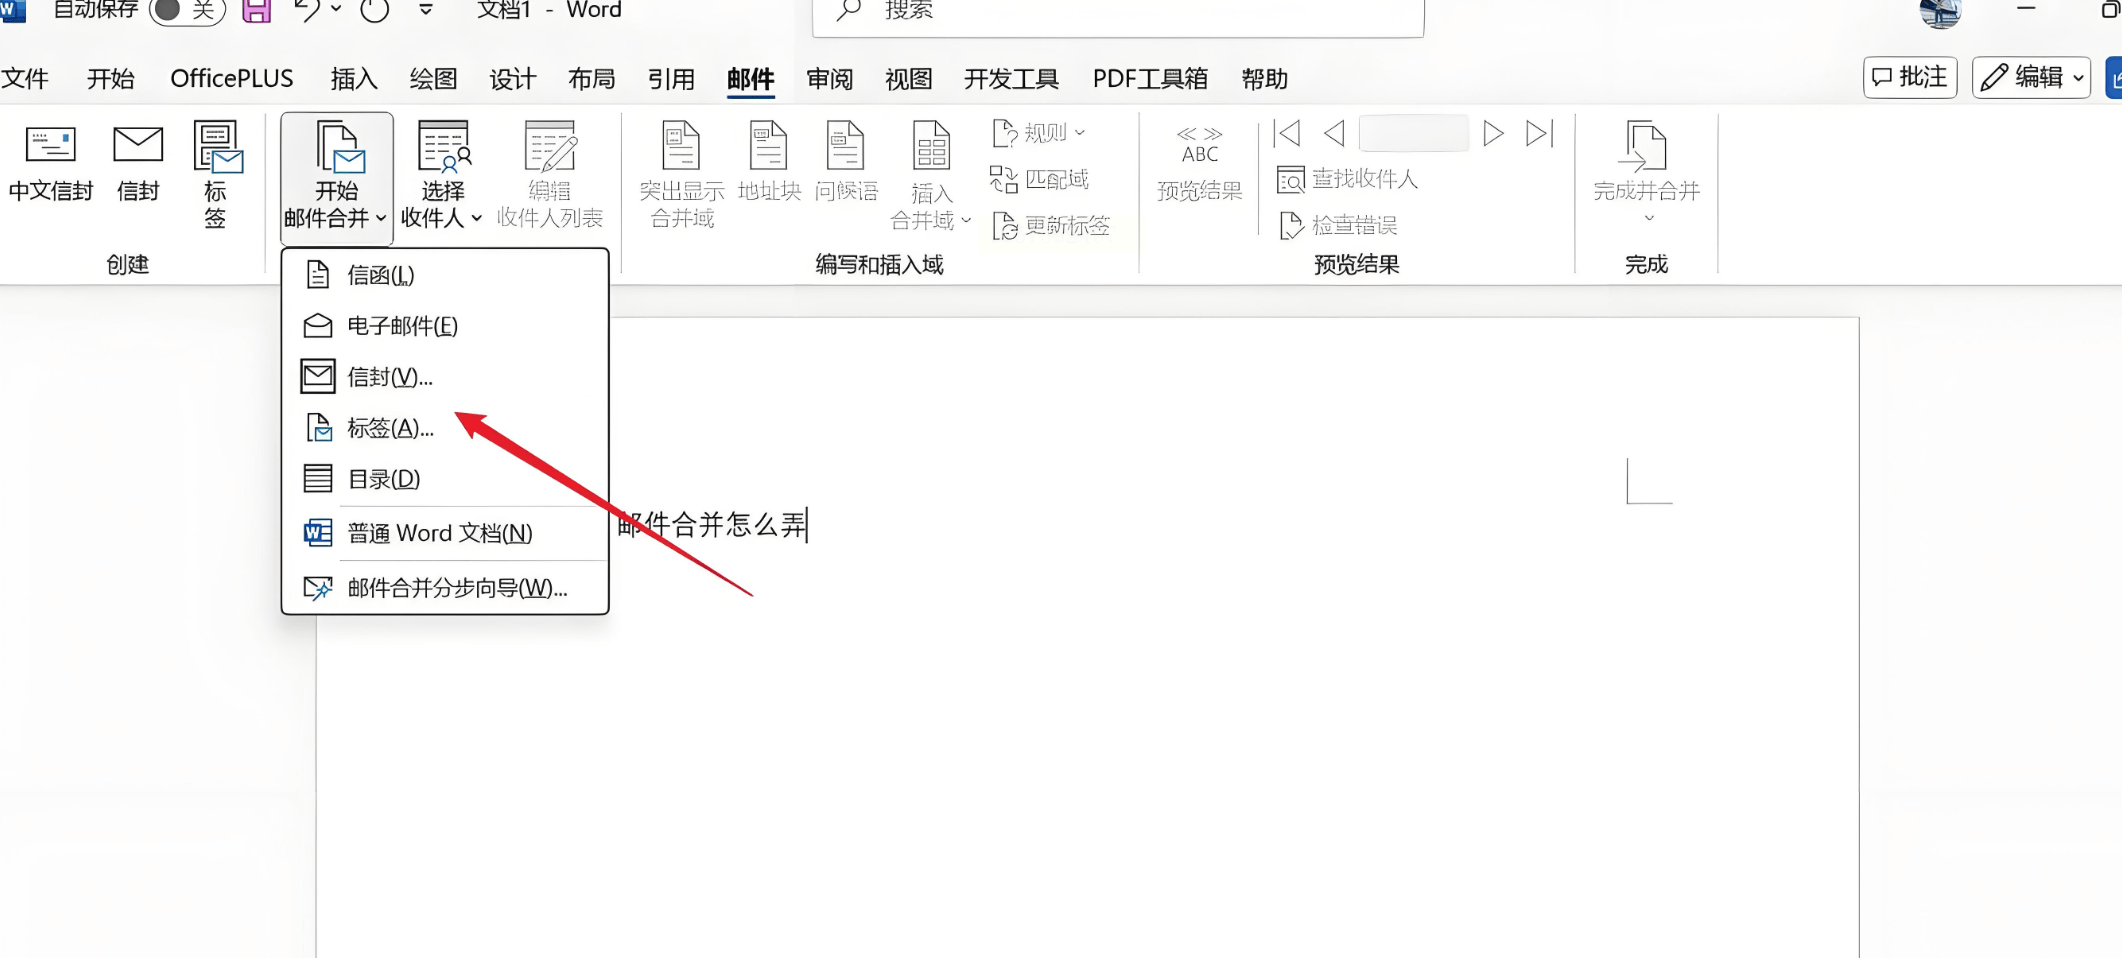2122x958 pixels.
Task: Jump to the last record
Action: pos(1539,133)
